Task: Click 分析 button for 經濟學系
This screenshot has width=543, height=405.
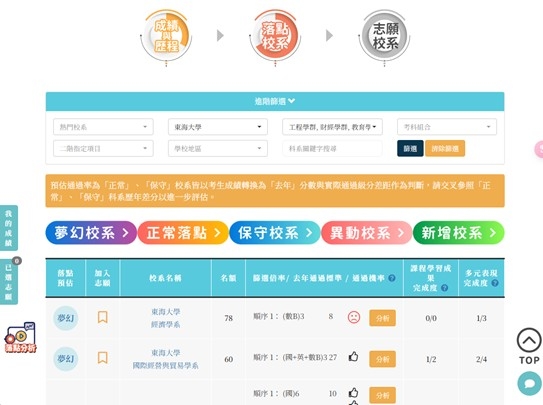Action: point(382,318)
